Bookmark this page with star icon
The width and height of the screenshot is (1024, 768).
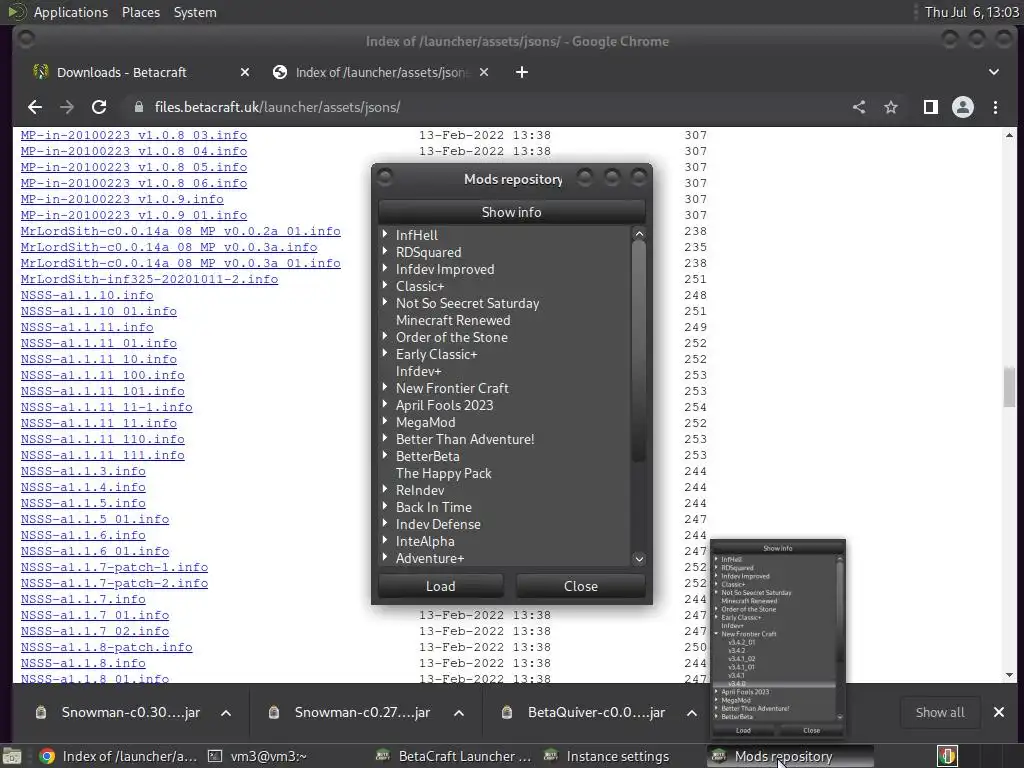pyautogui.click(x=891, y=107)
